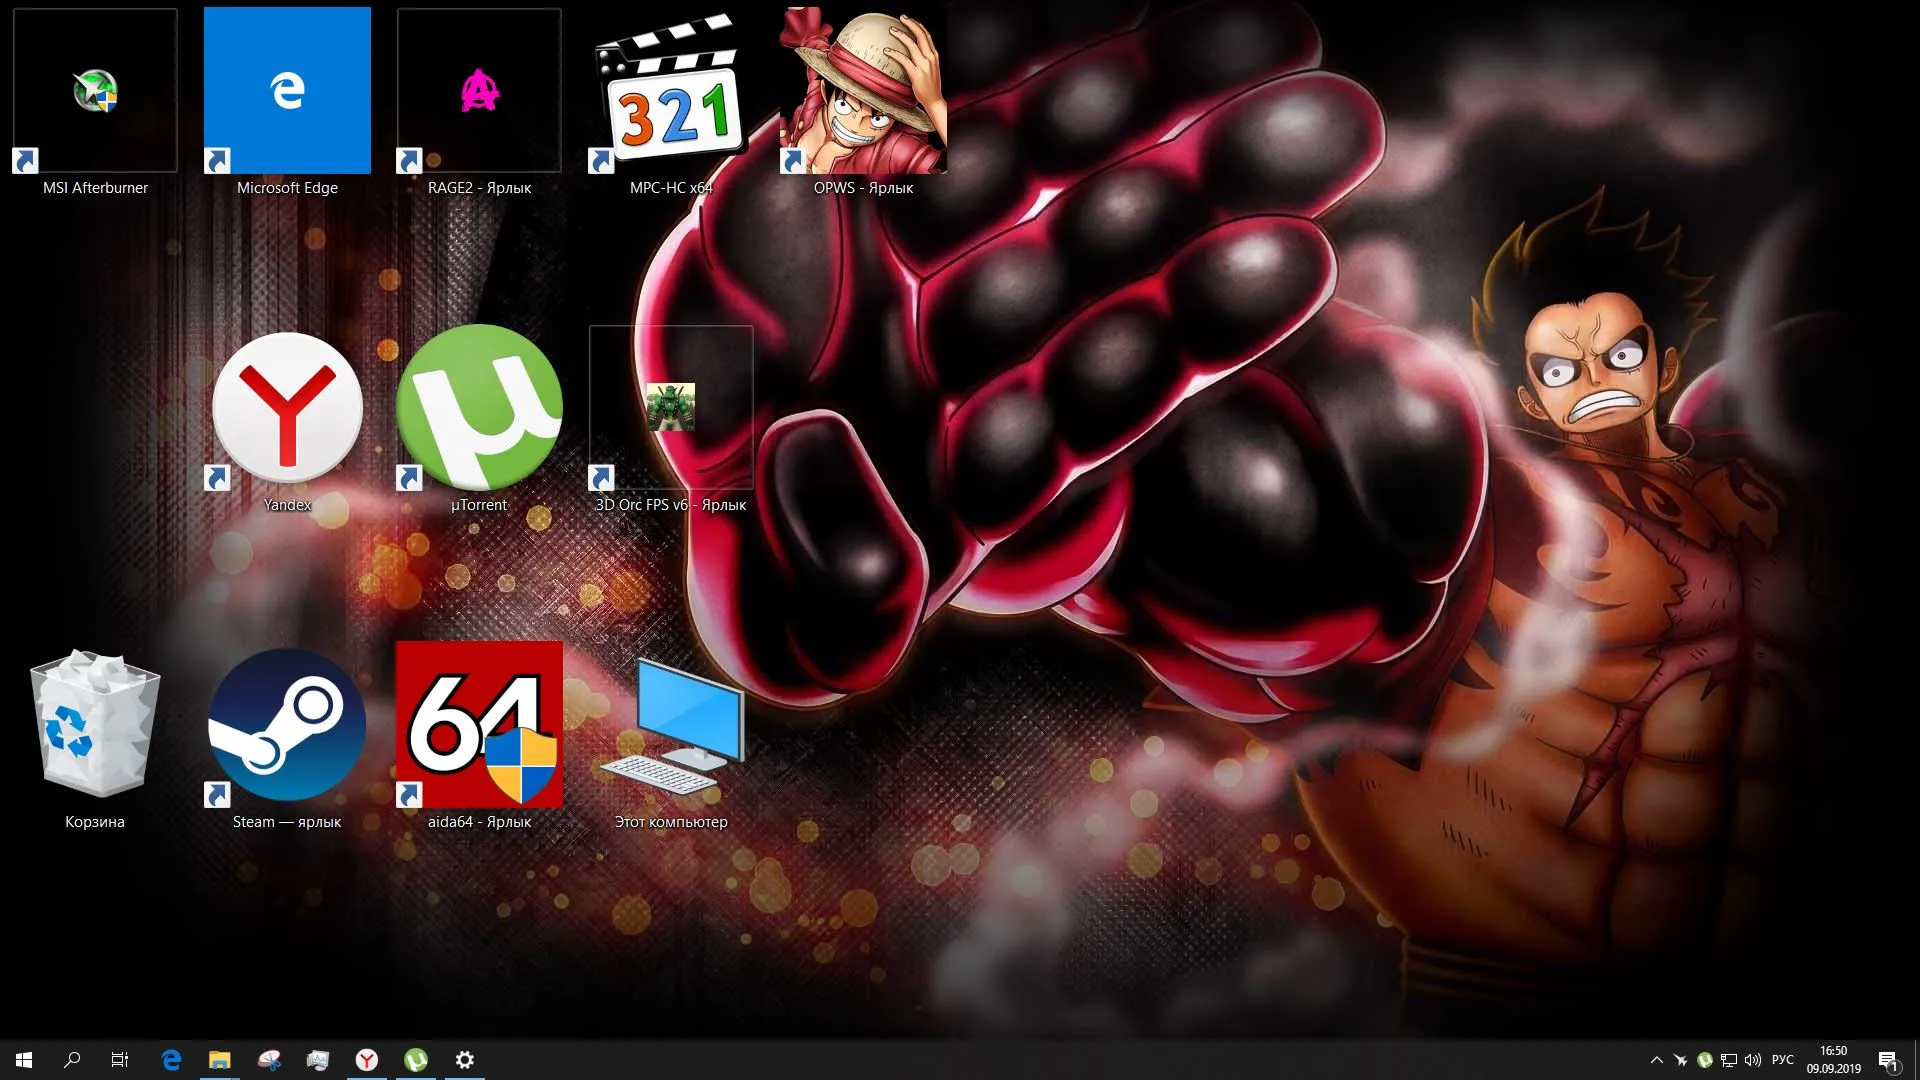1920x1080 pixels.
Task: Select the Microsoft Edge desktop shortcut
Action: tap(287, 100)
